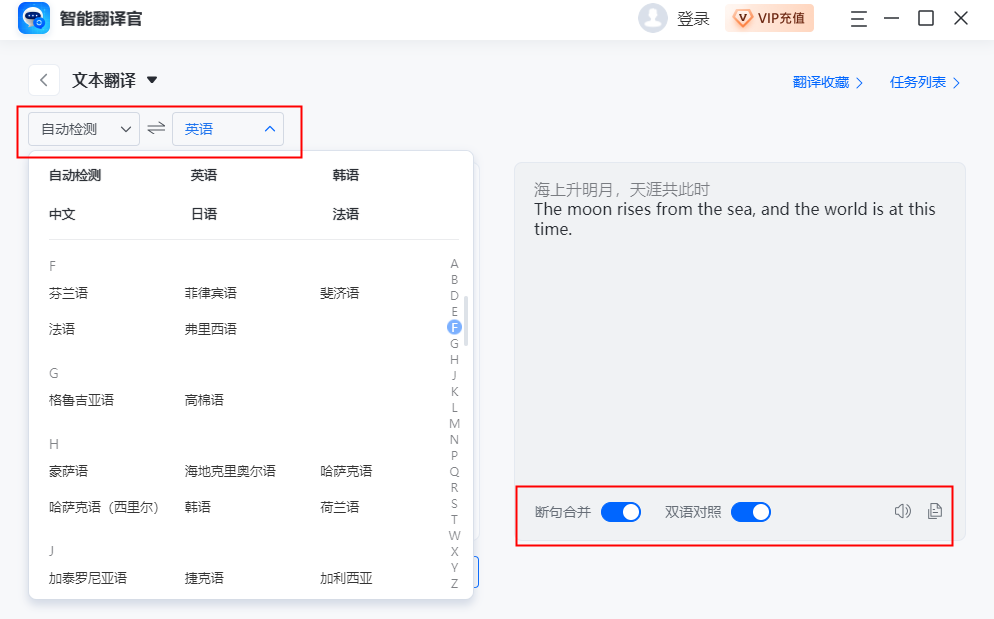Viewport: 994px width, 619px height.
Task: Click the VIP充值 recharge badge
Action: point(769,18)
